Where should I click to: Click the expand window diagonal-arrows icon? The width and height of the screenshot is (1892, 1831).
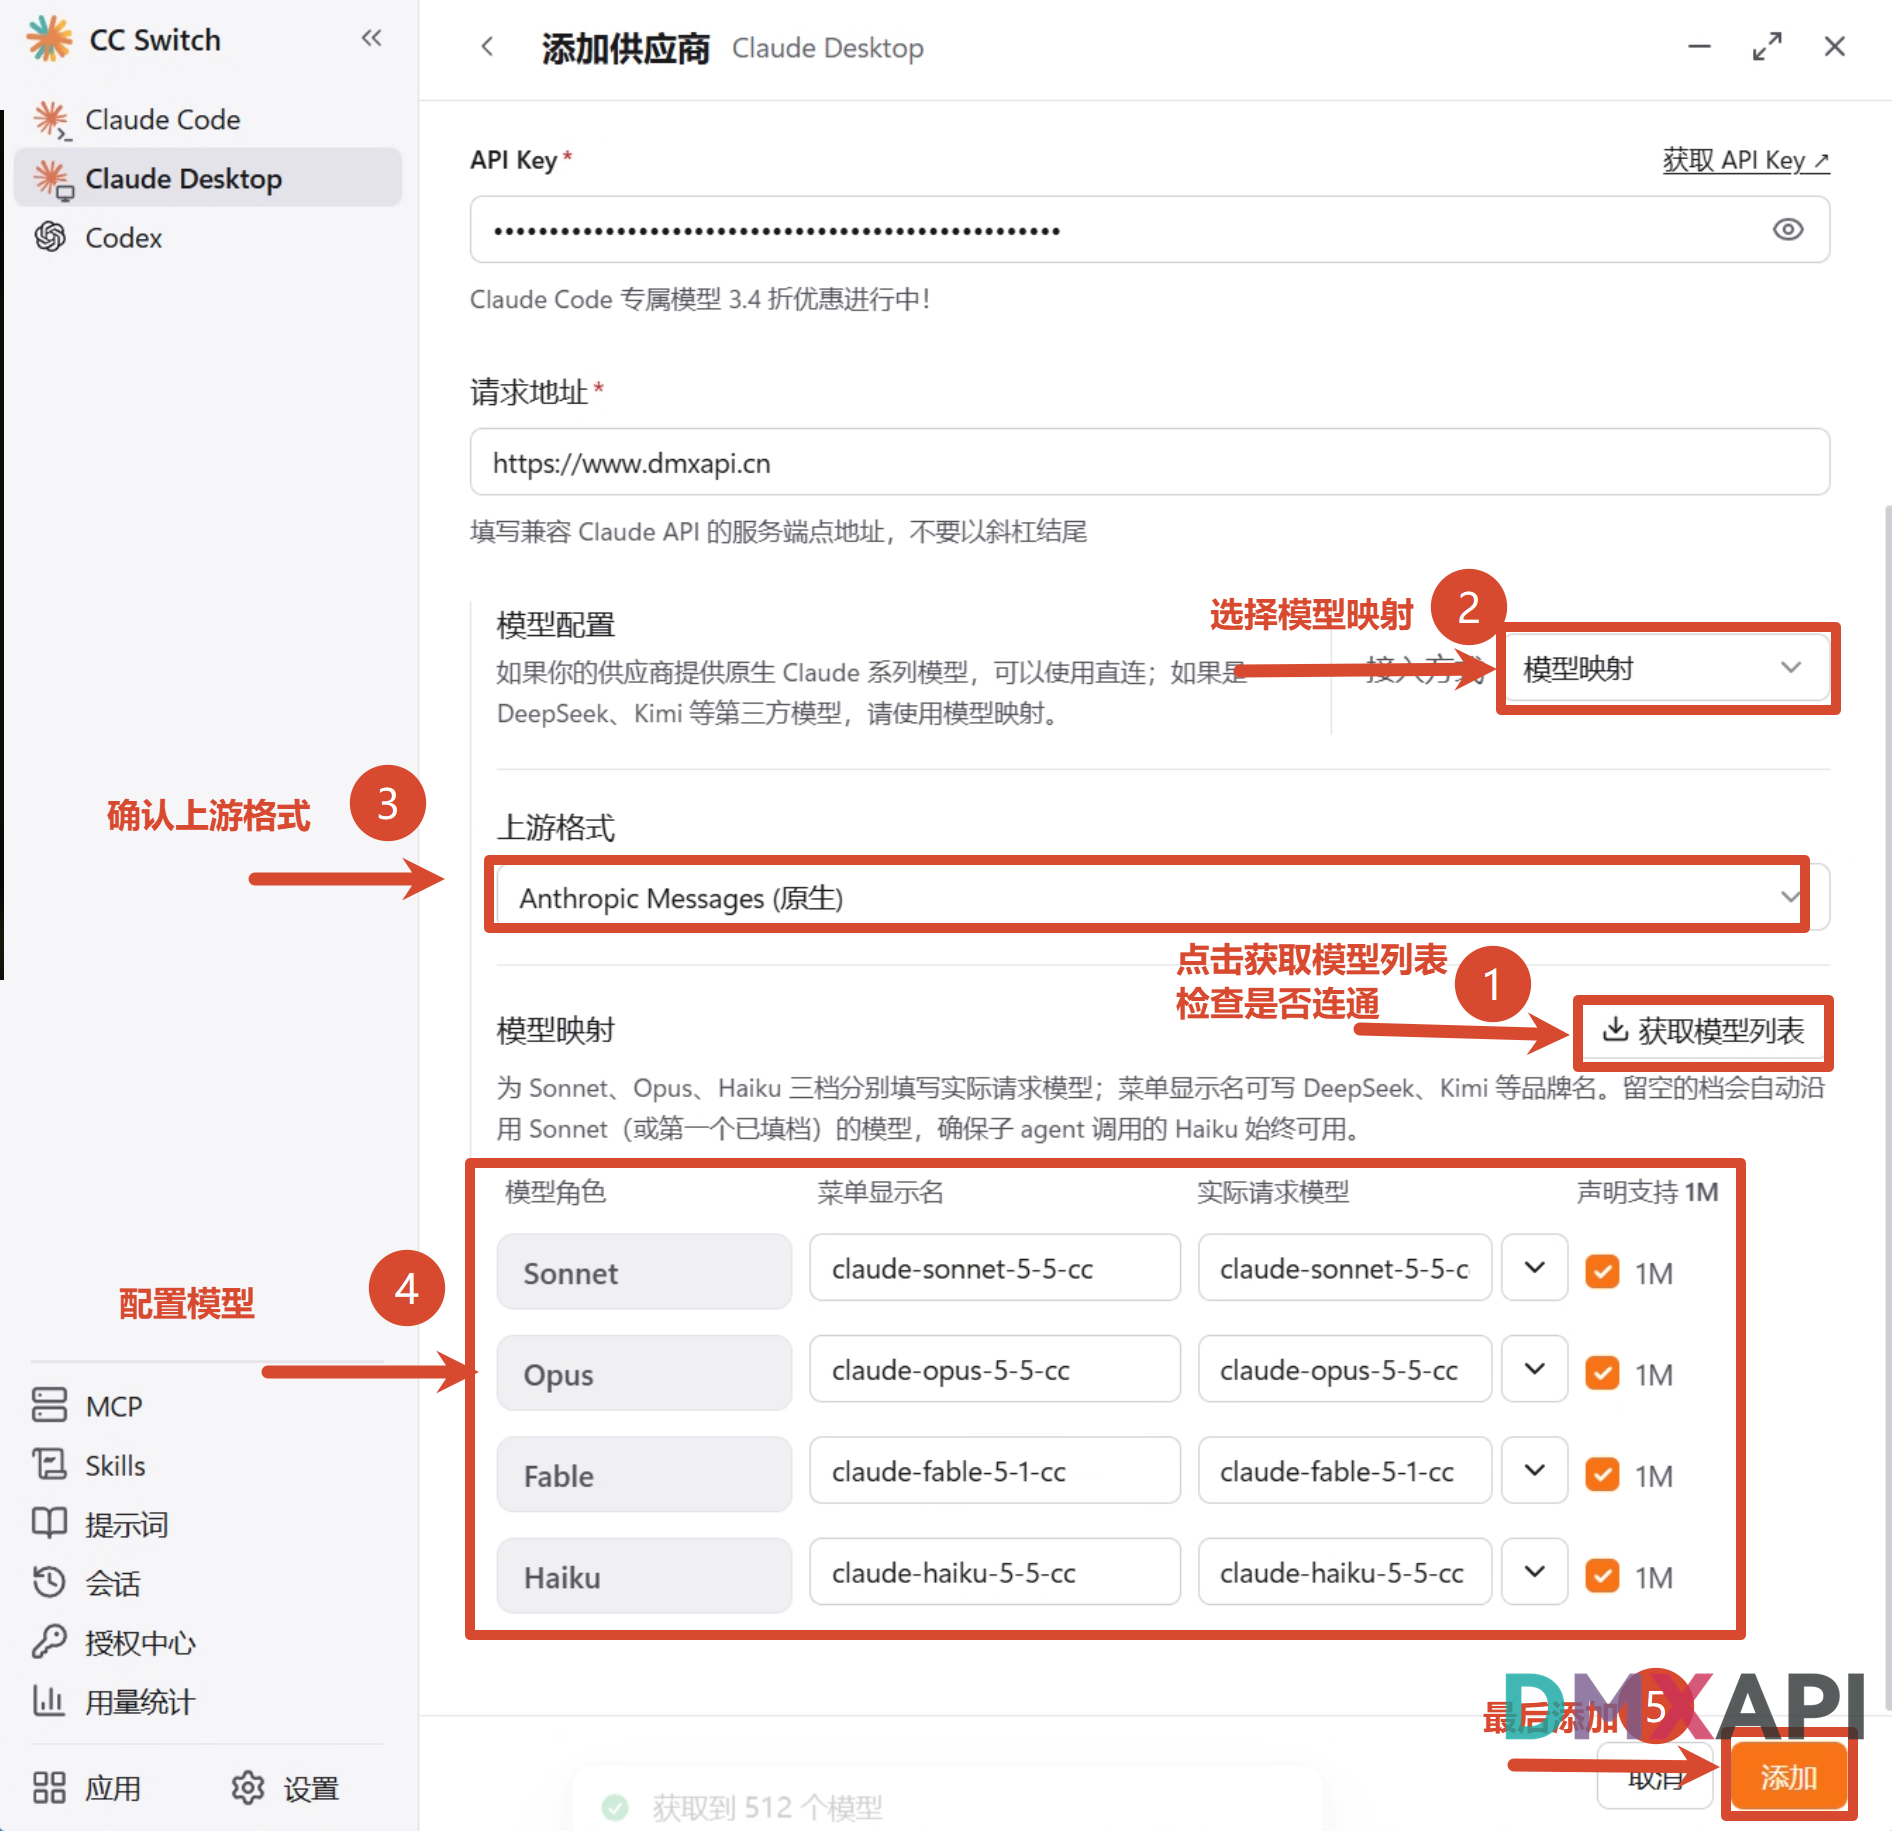1767,46
